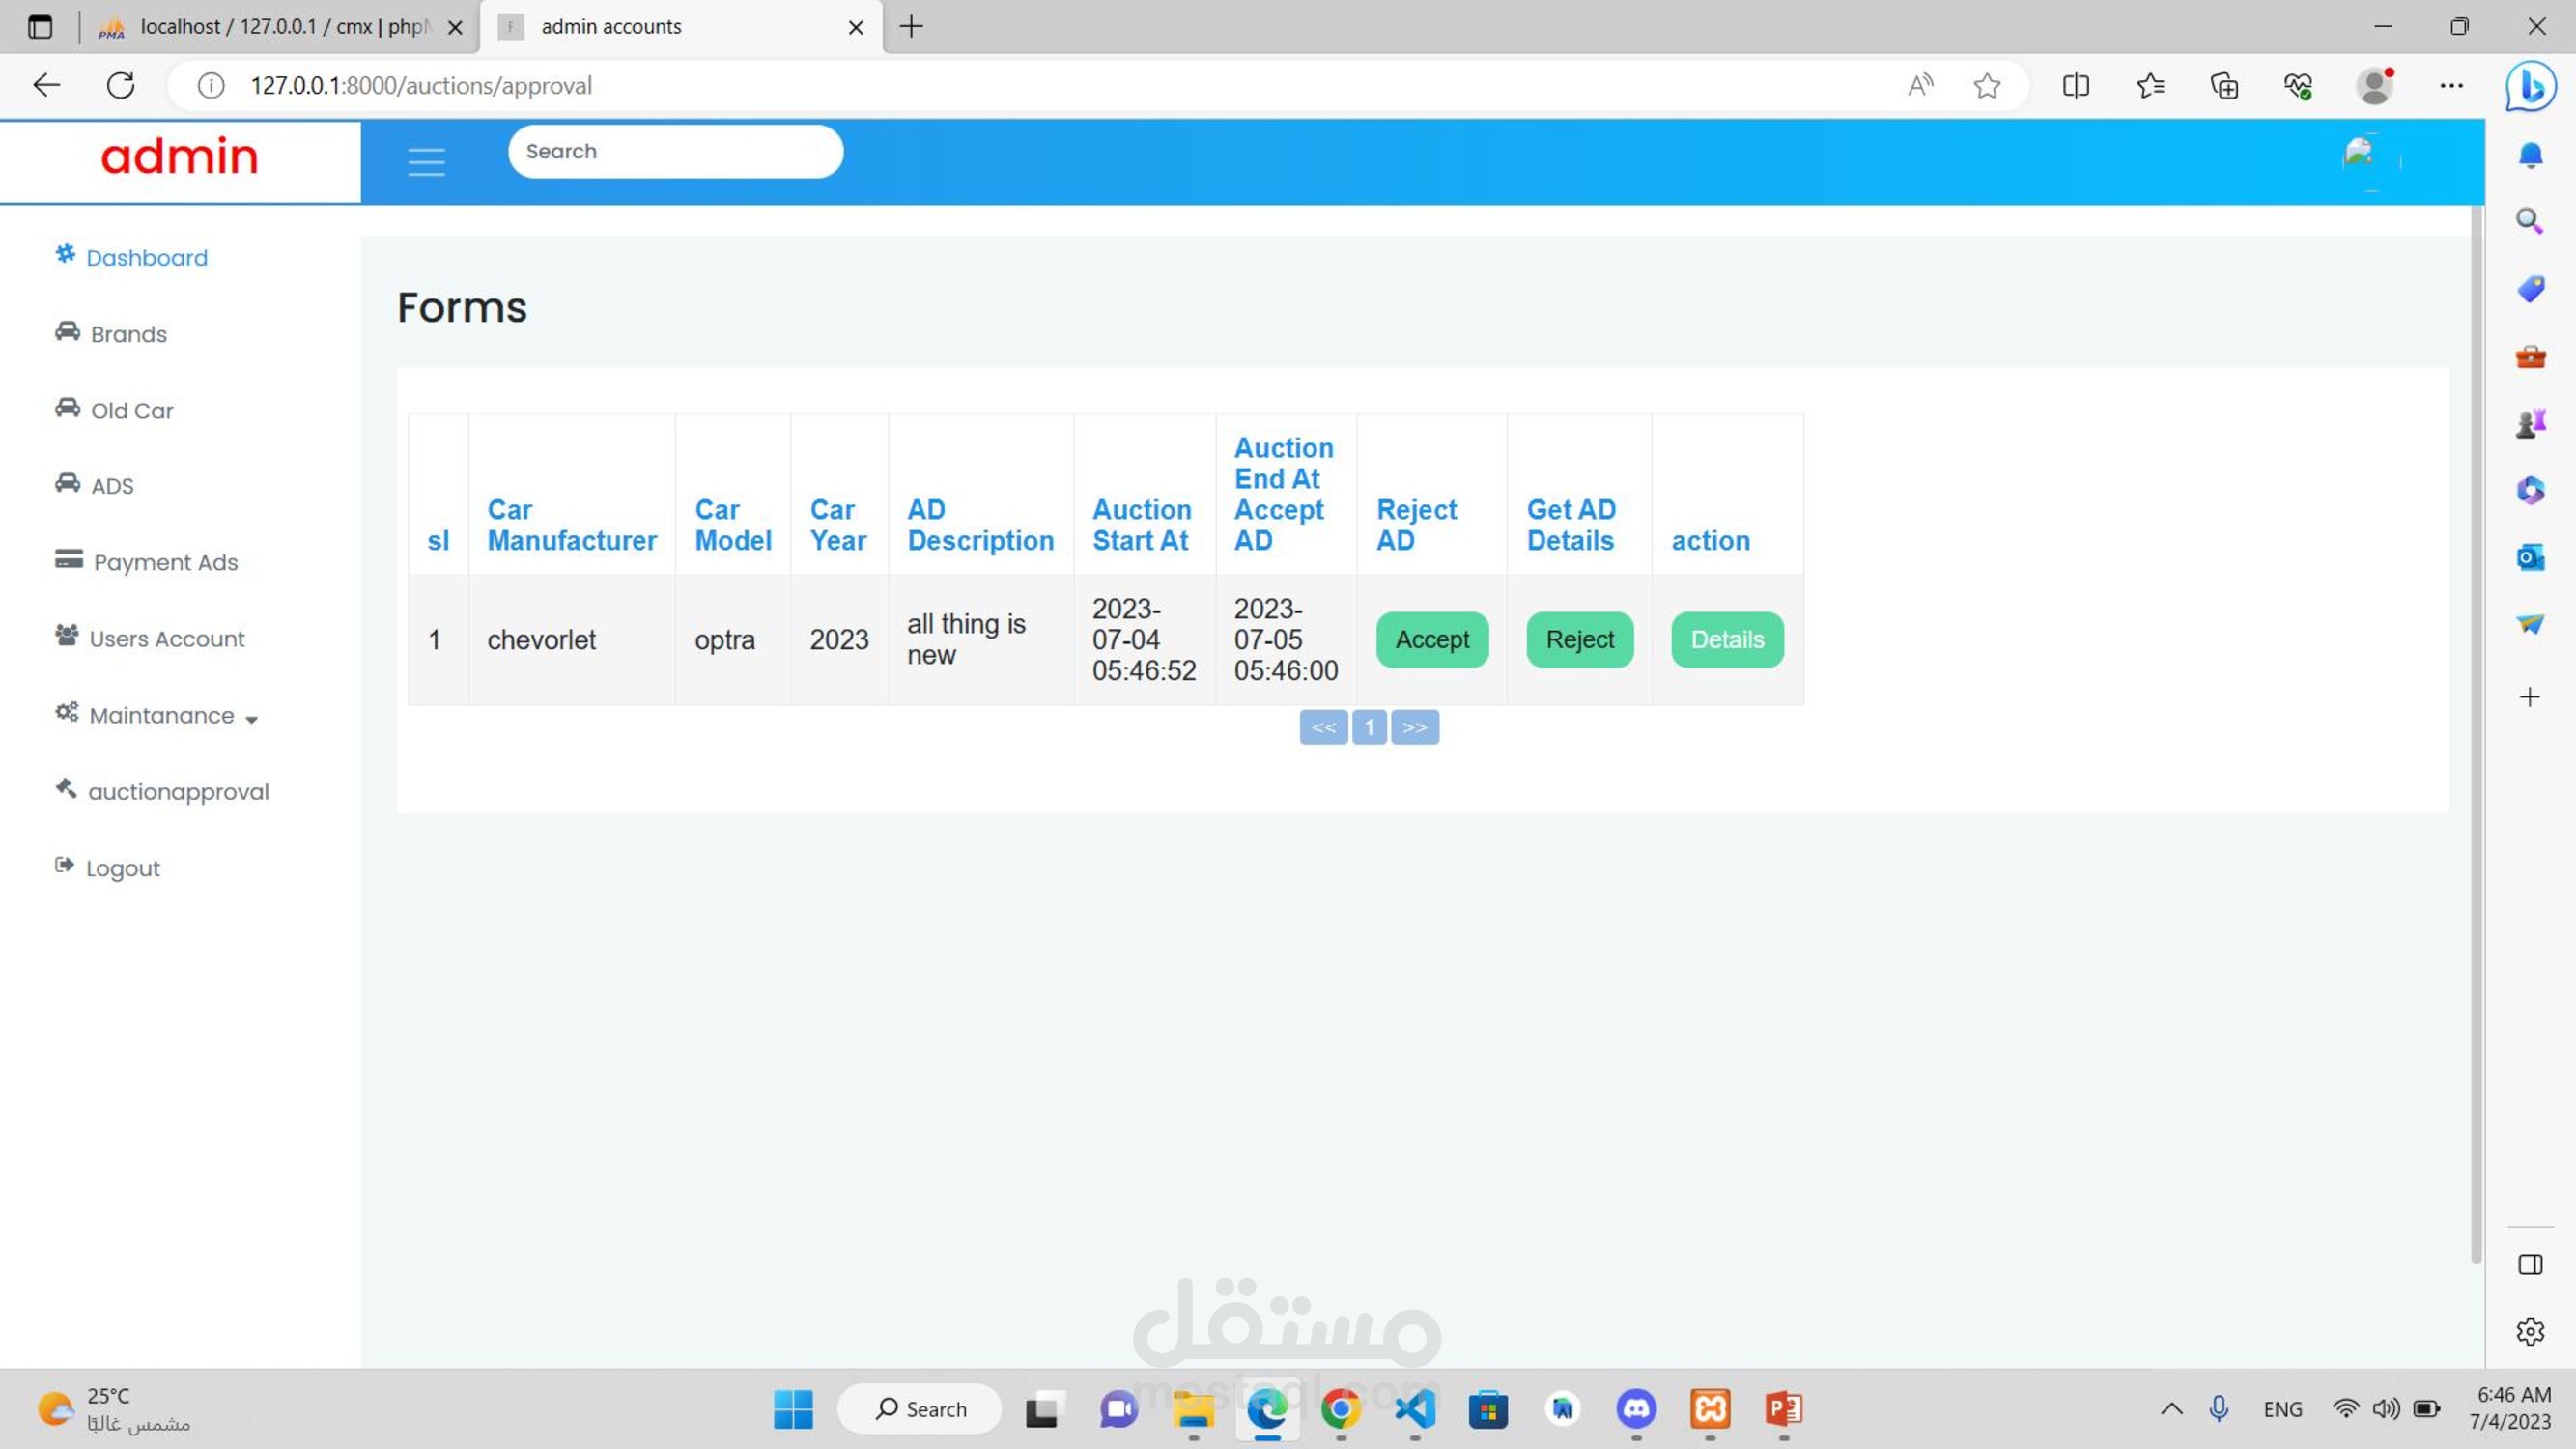Open Payment Ads in the sidebar
Screen dimensions: 2576x1449
coord(165,562)
